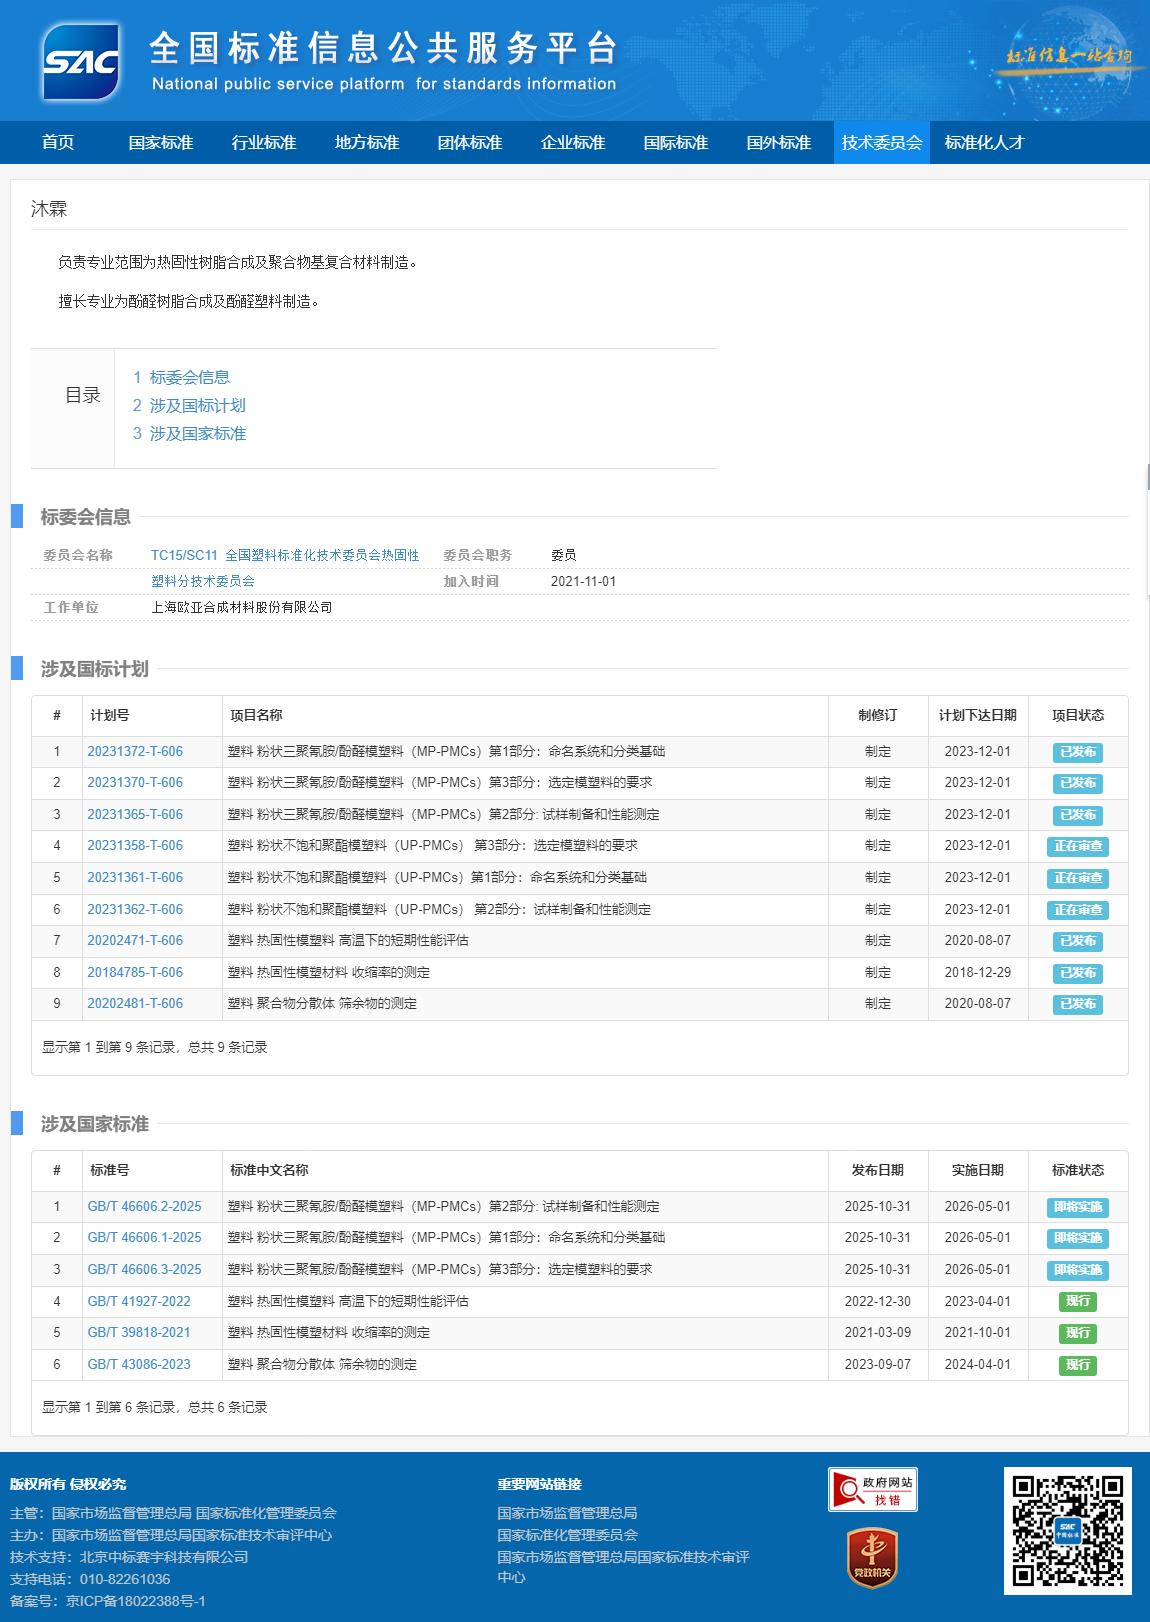Open the 国家标准 navigation tab
The width and height of the screenshot is (1150, 1622).
point(161,143)
